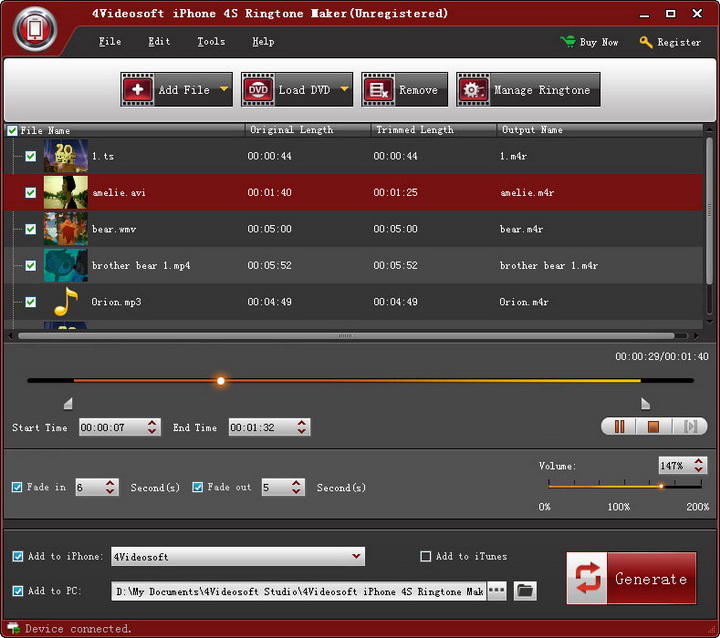The image size is (720, 638).
Task: Uncheck brother bear 1.mp4 checkbox
Action: (x=30, y=265)
